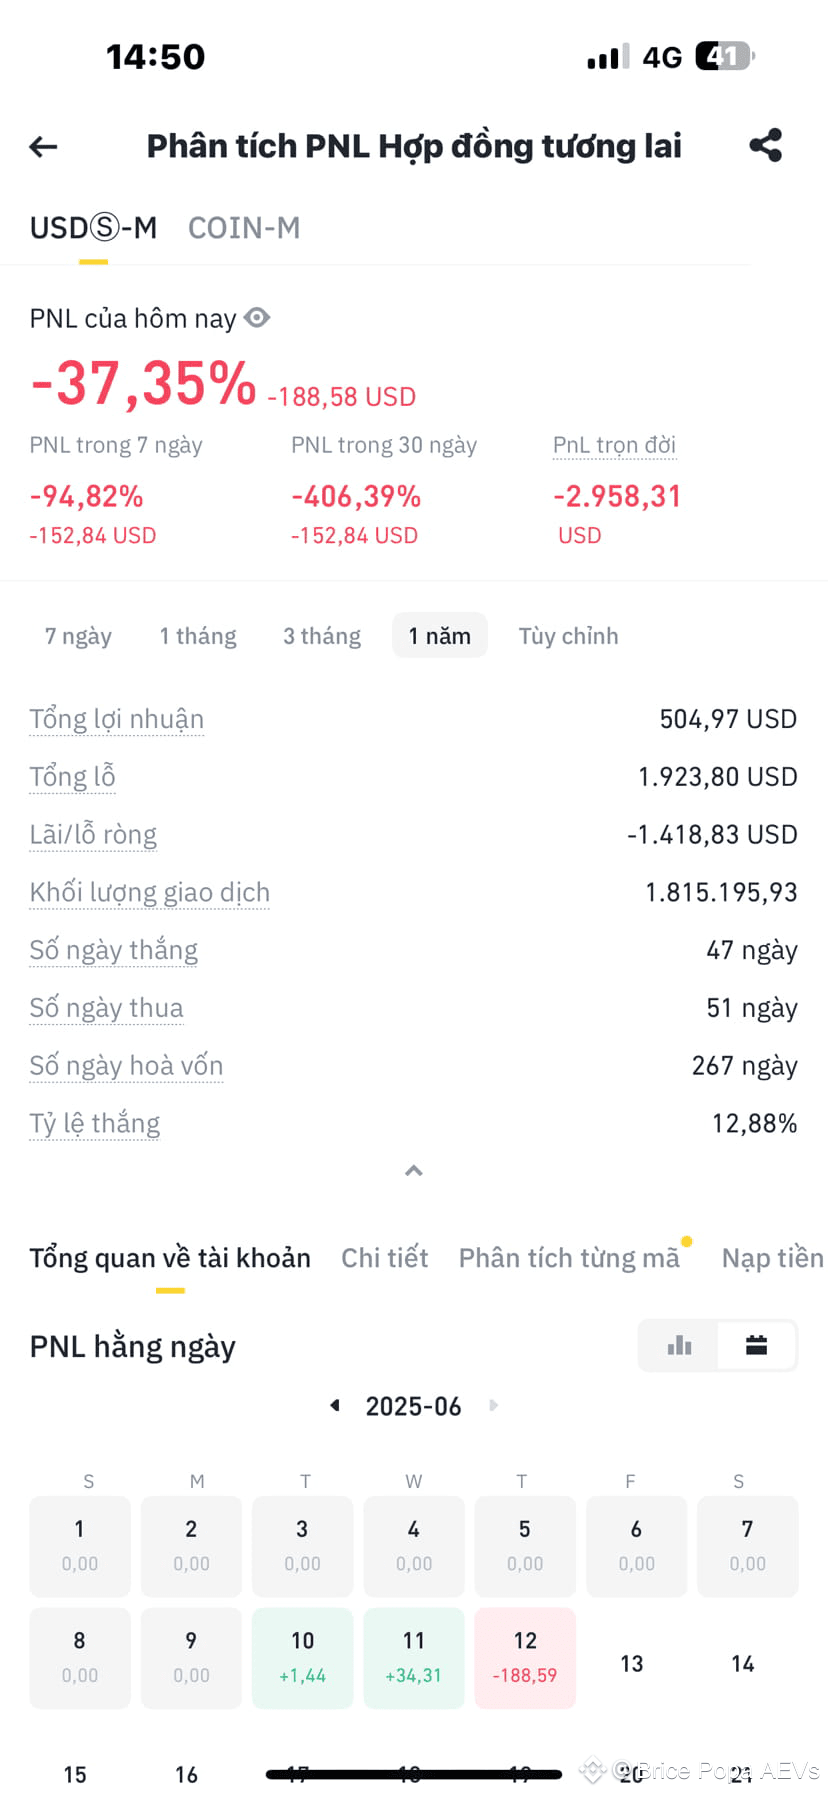Toggle PNL visibility eye icon
This screenshot has height=1795, width=828.
[257, 318]
